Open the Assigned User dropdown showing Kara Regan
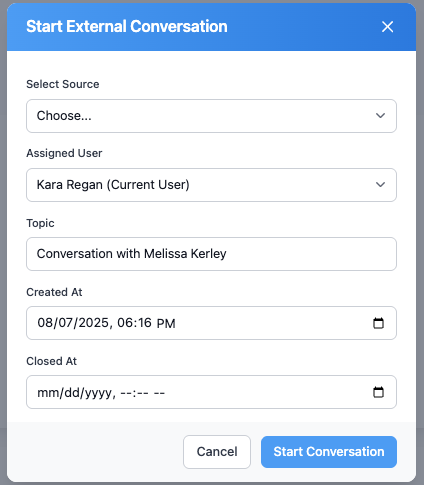This screenshot has height=485, width=424. click(211, 185)
